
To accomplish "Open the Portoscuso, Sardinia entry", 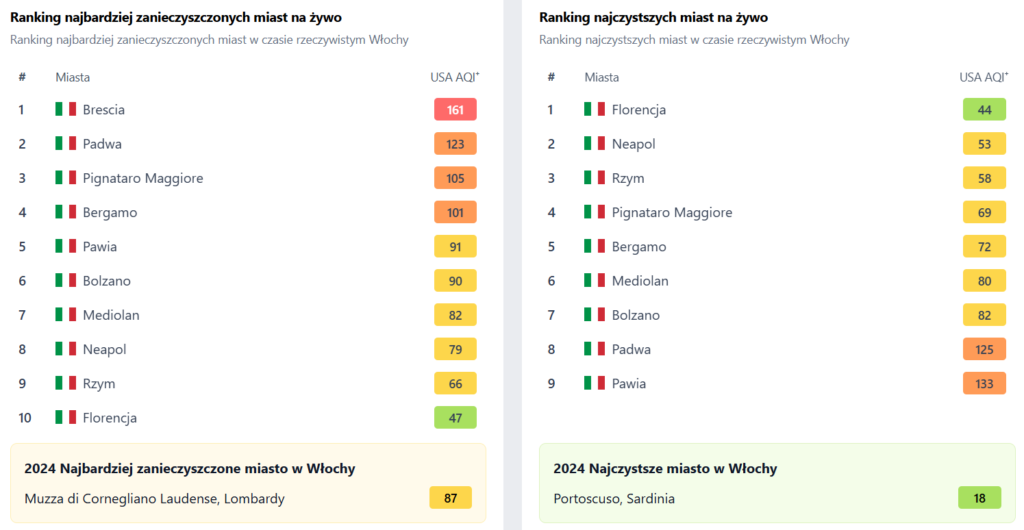I will (614, 498).
